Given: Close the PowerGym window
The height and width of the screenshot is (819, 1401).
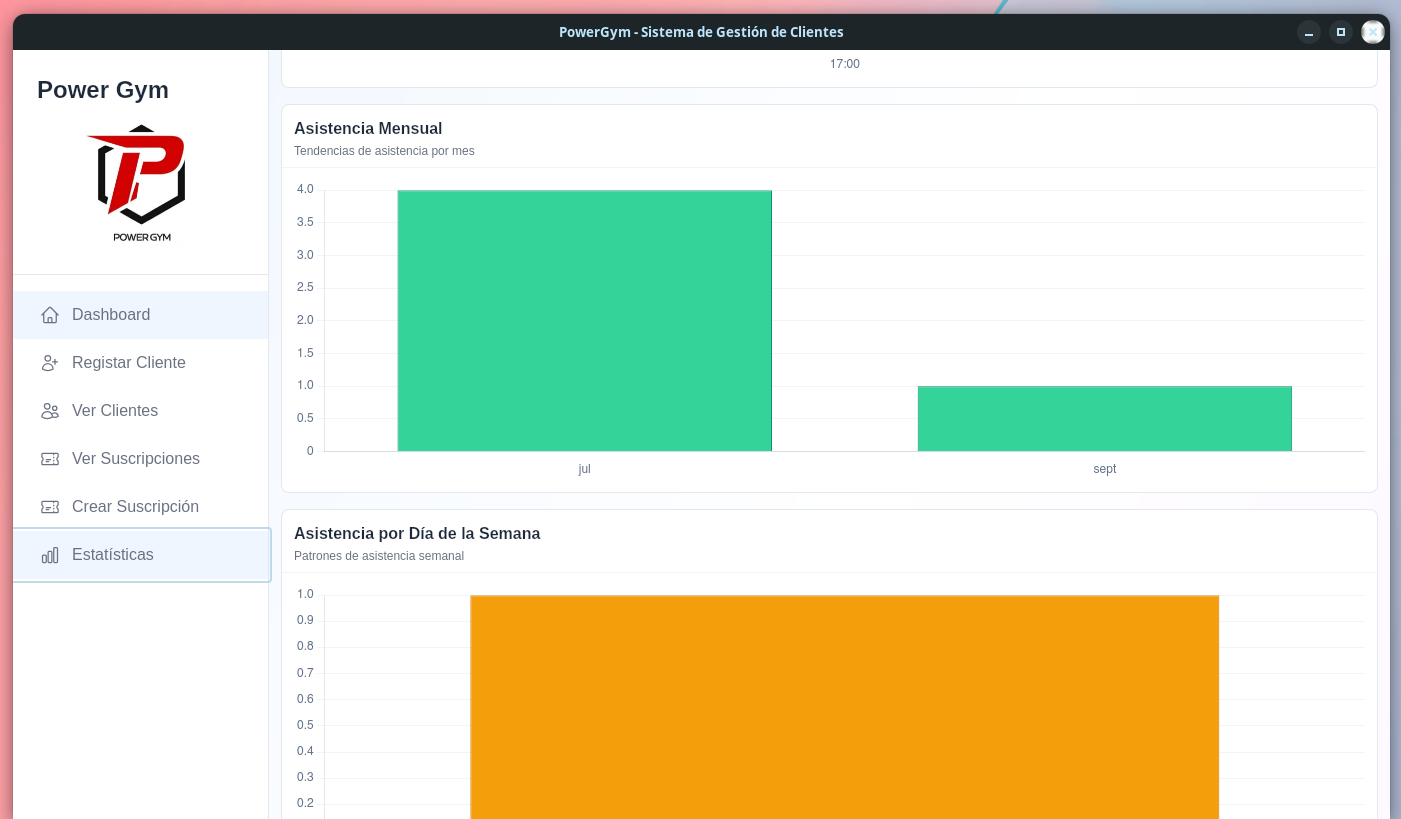Looking at the screenshot, I should pyautogui.click(x=1373, y=32).
